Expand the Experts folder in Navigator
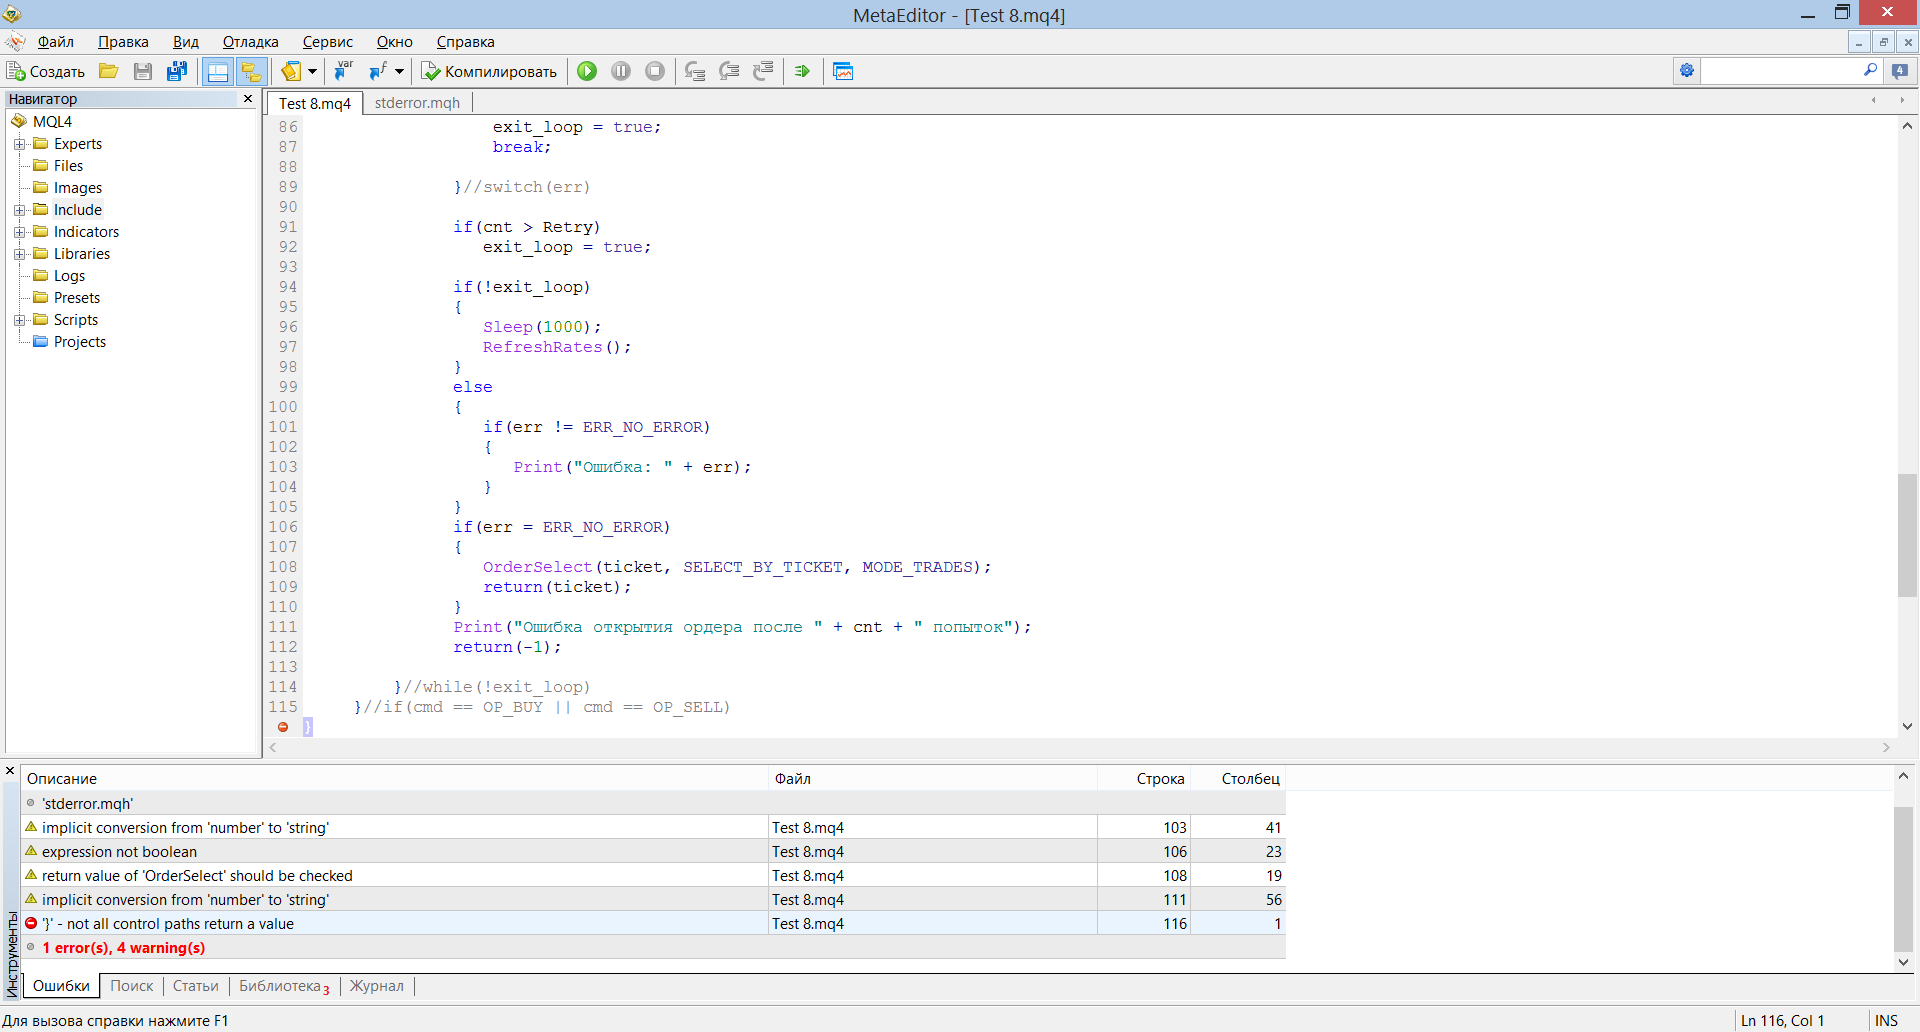Image resolution: width=1920 pixels, height=1032 pixels. point(19,144)
